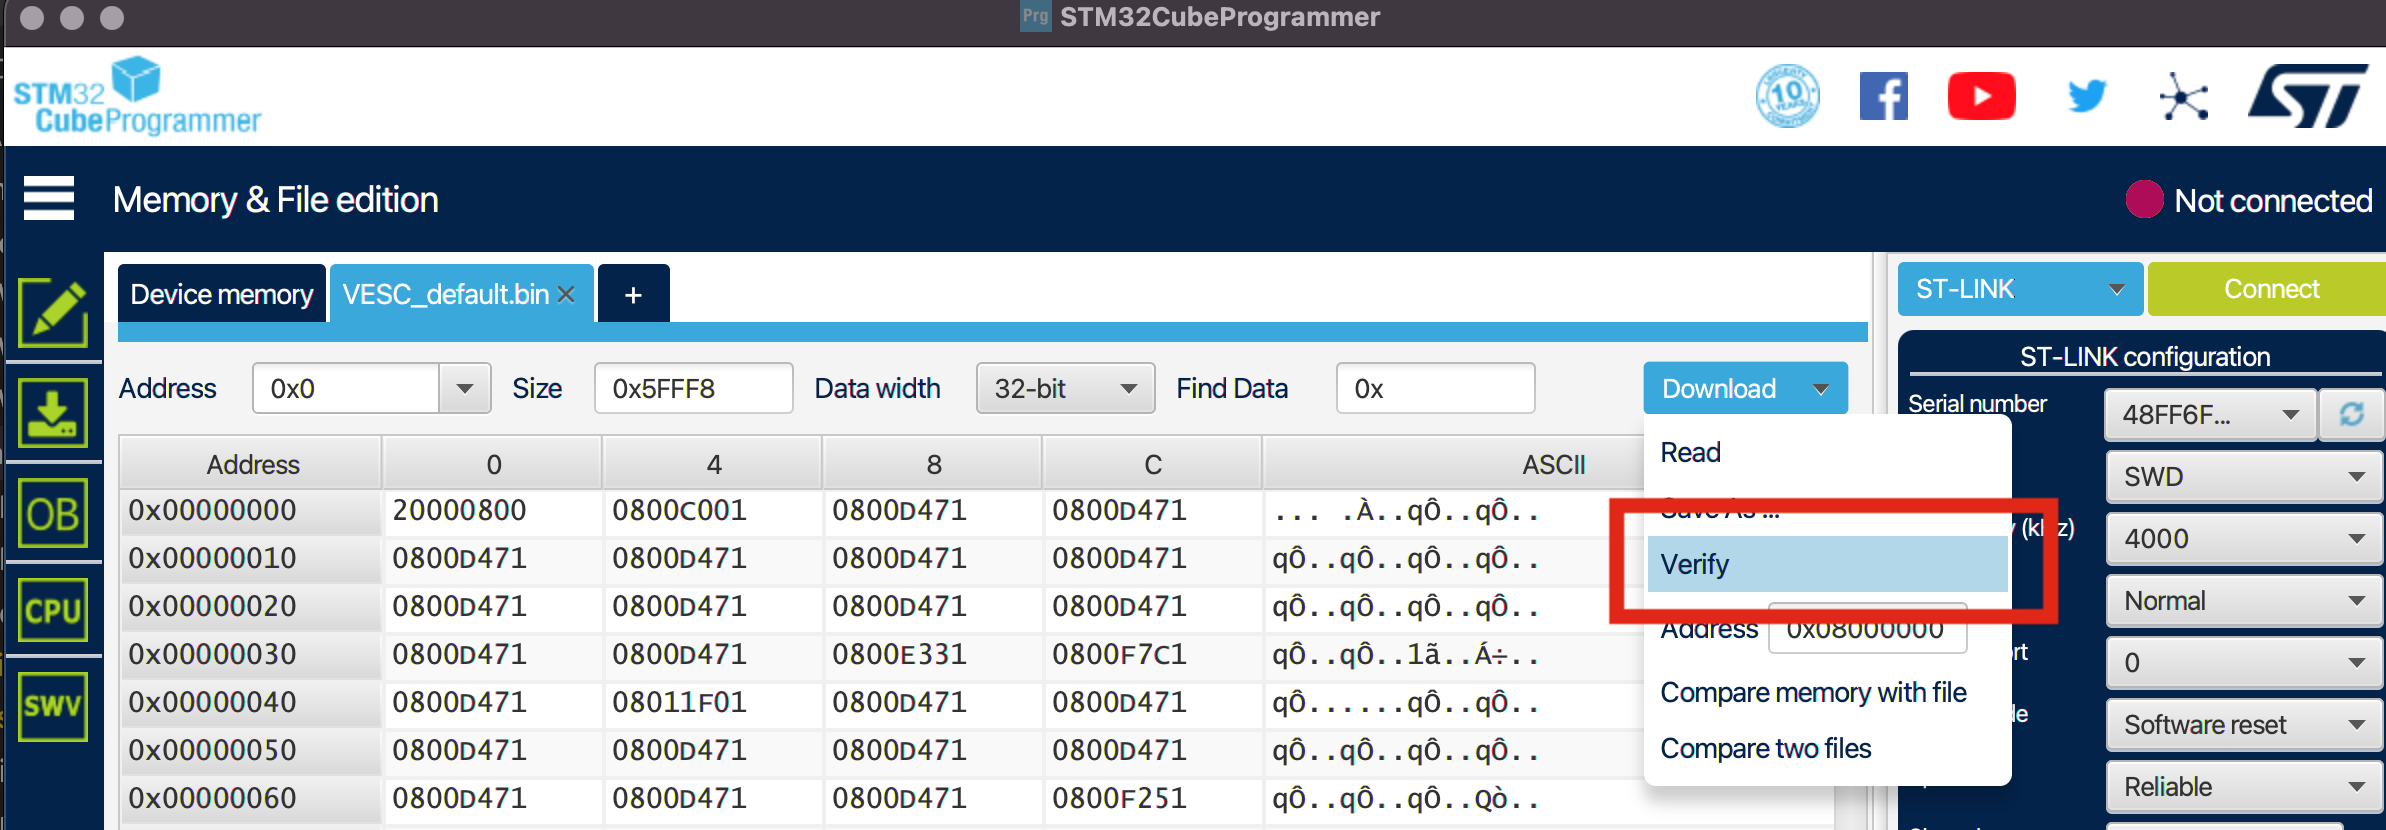Click the ST community network icon
Viewport: 2386px width, 830px height.
tap(2183, 96)
